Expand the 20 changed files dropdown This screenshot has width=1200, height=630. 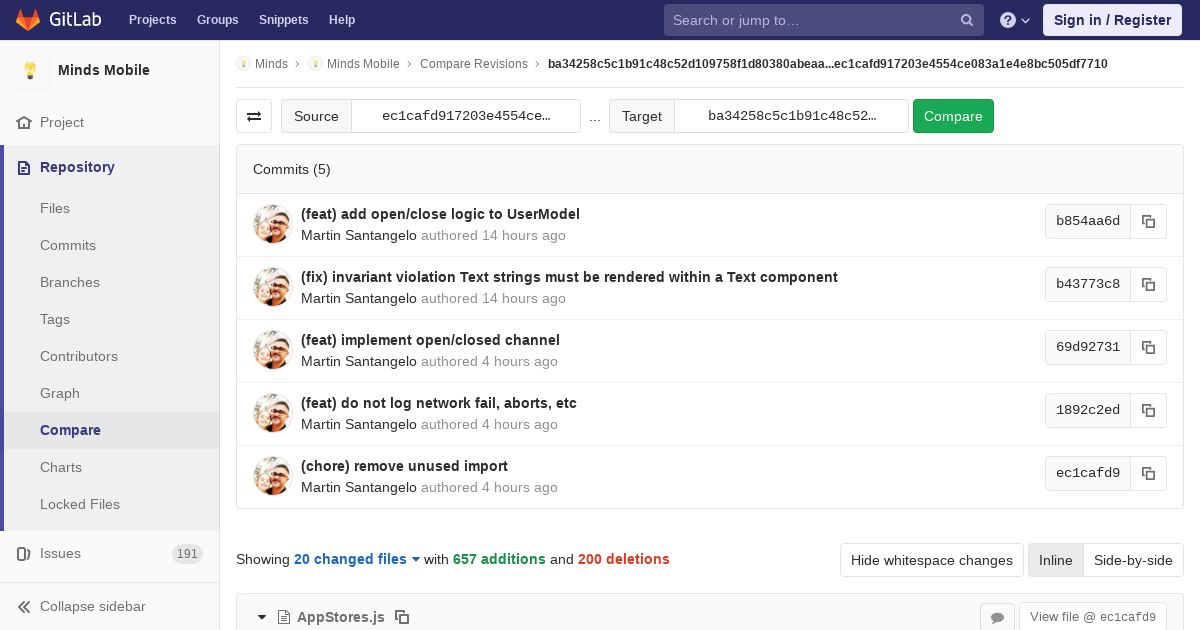[x=357, y=559]
